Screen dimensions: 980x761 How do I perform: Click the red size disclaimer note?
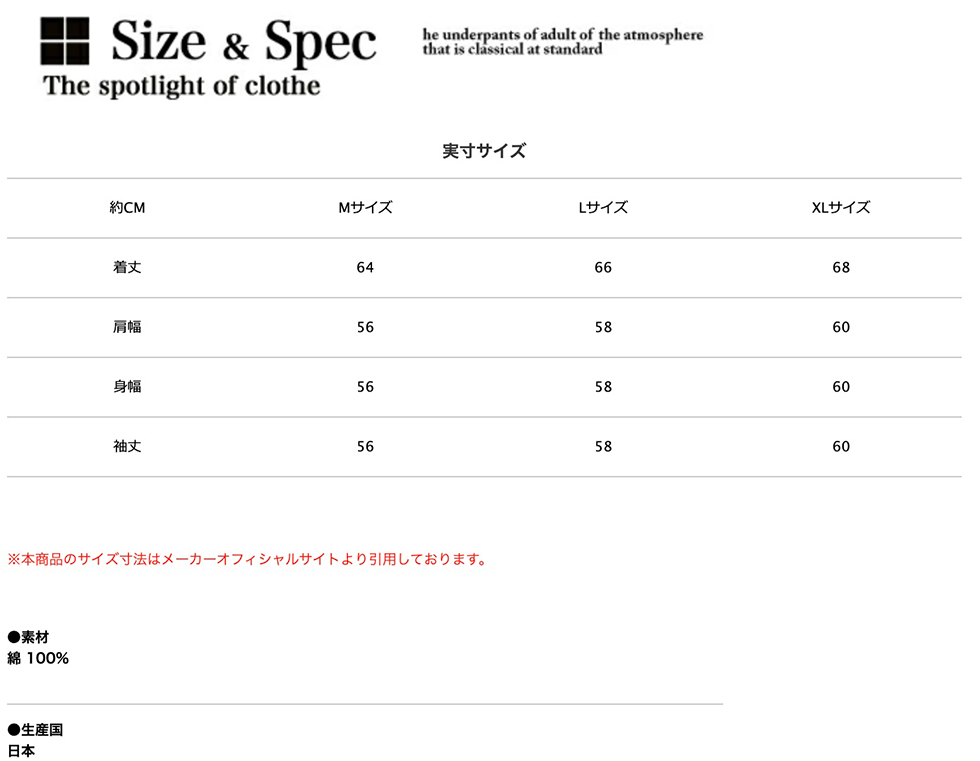248,559
